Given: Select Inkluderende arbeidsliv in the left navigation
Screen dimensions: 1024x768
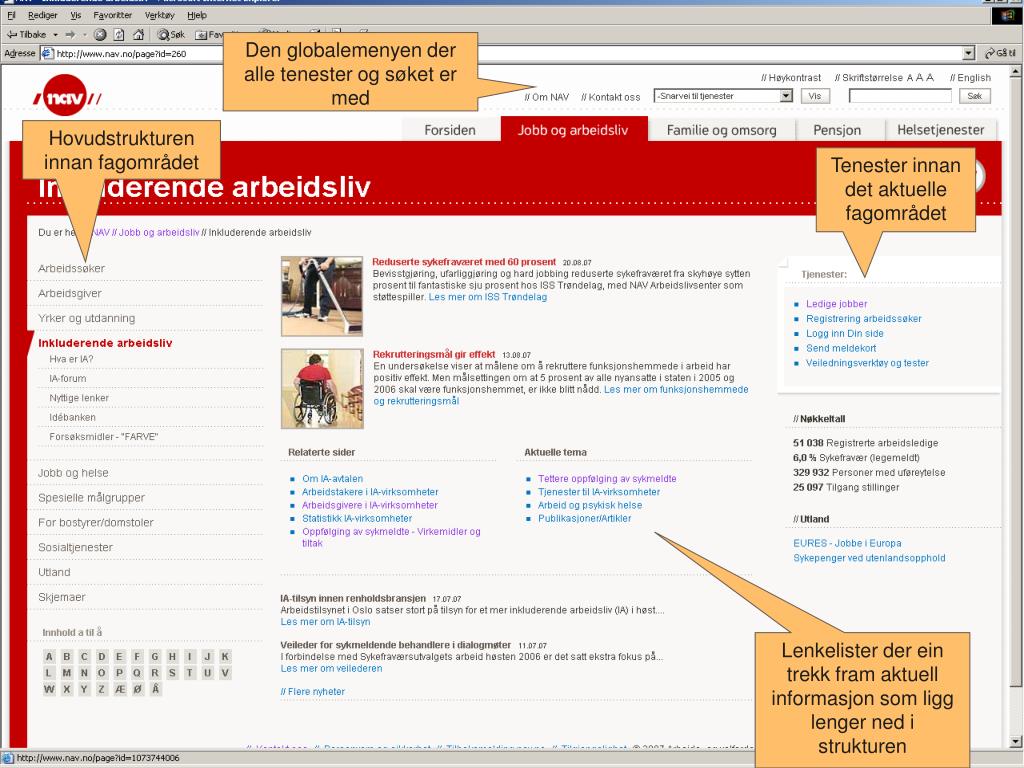Looking at the screenshot, I should tap(105, 343).
